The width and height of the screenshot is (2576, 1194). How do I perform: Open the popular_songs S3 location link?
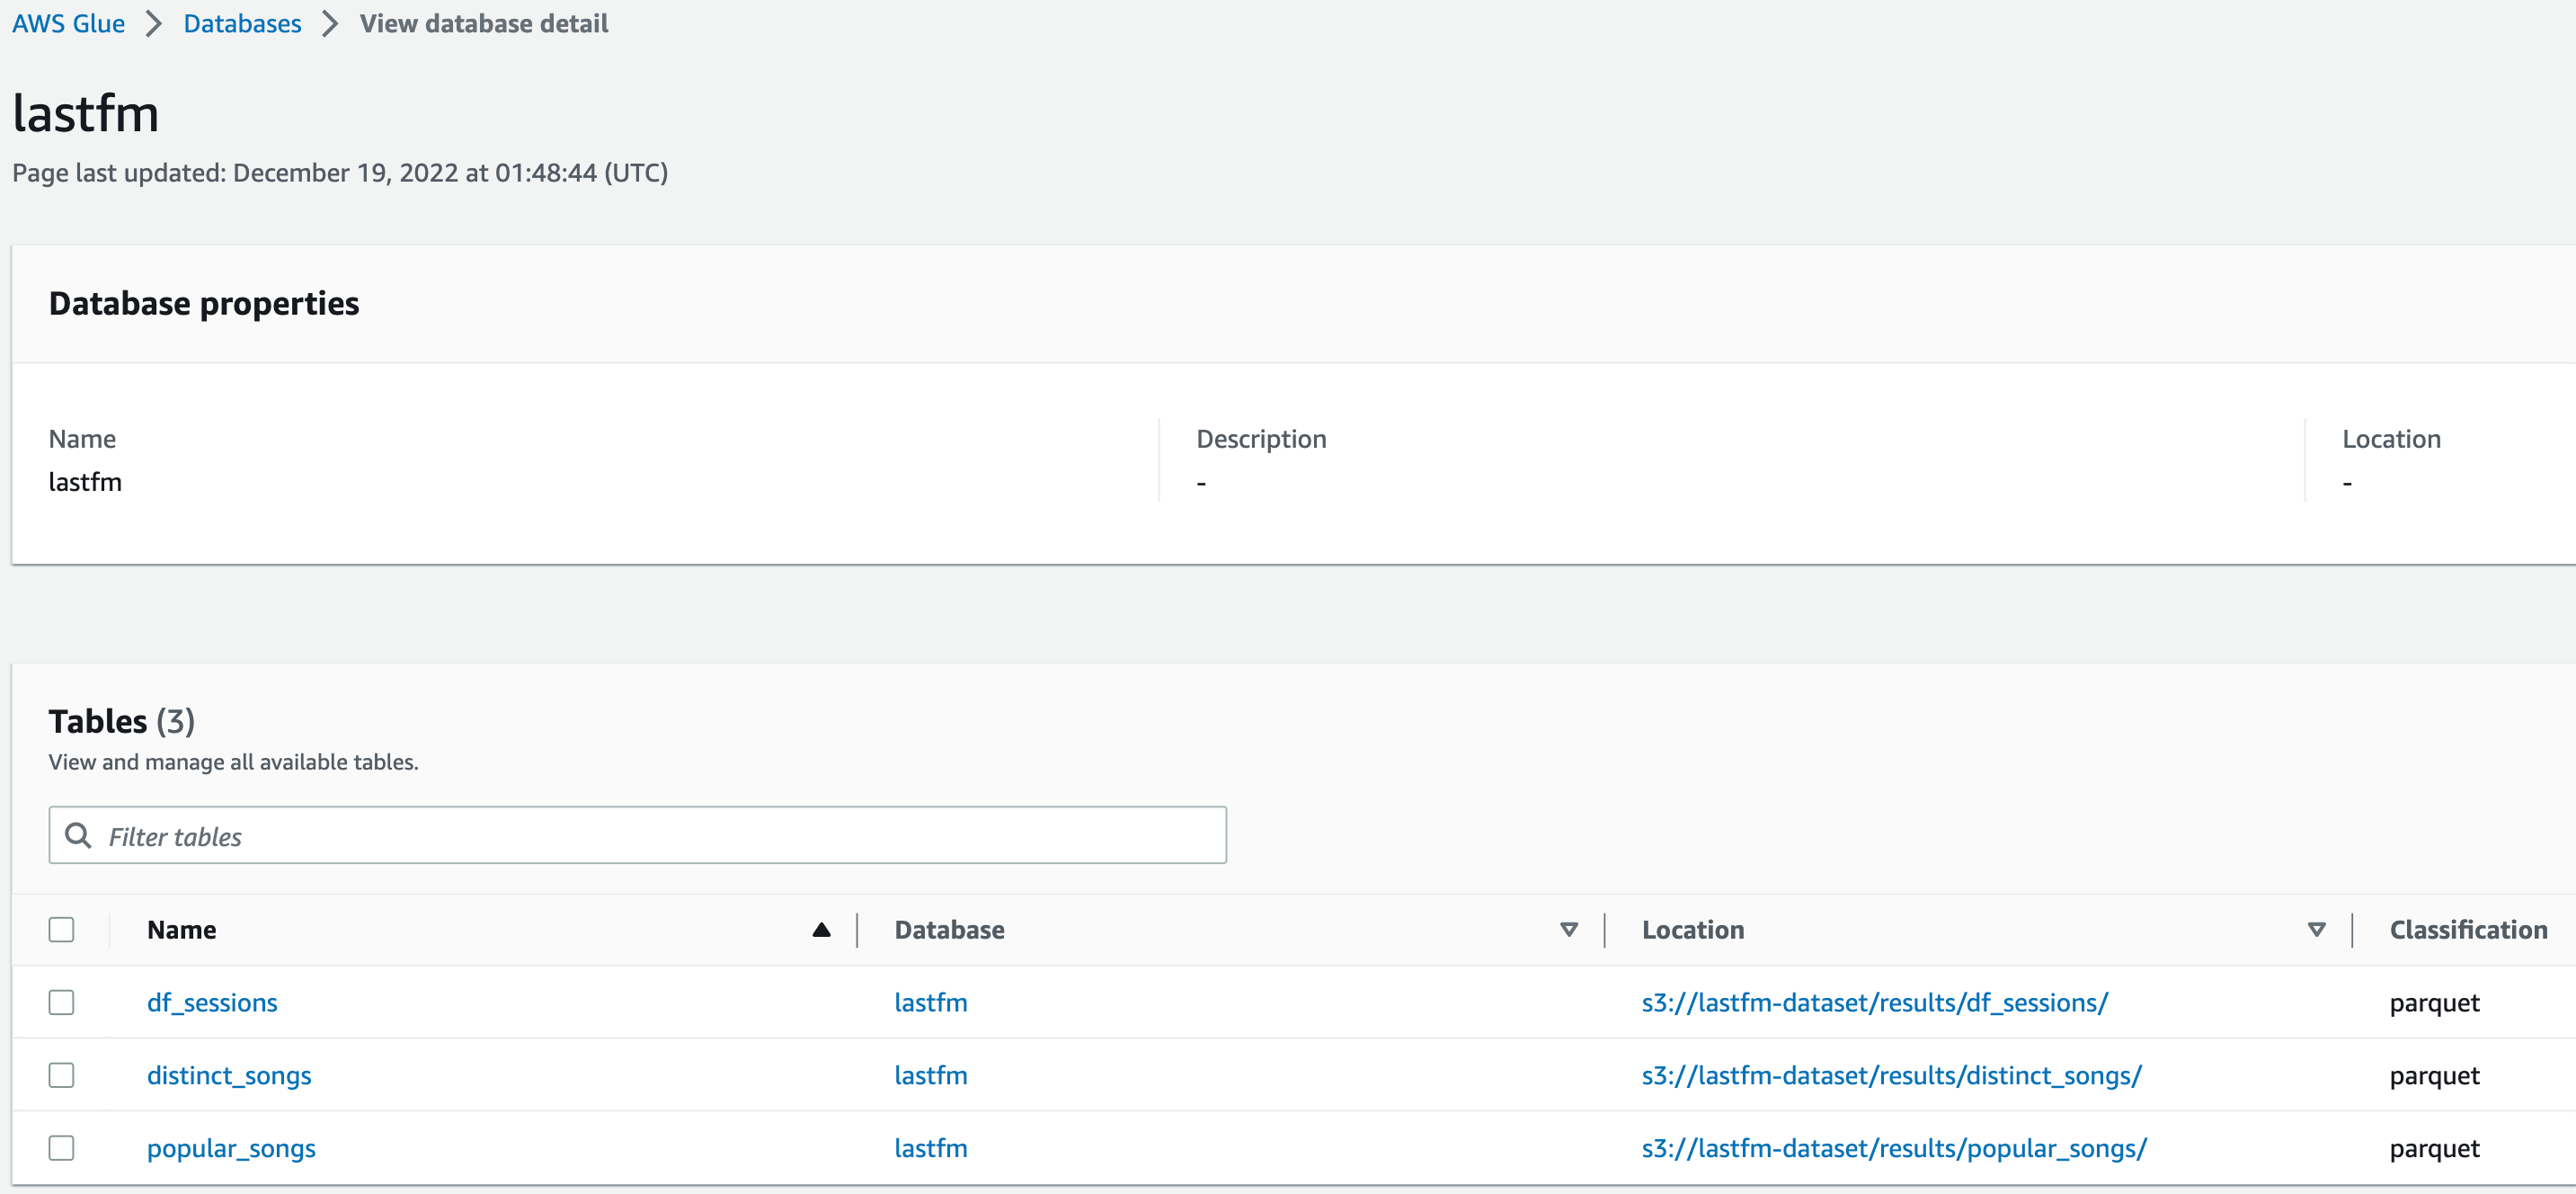point(1893,1148)
